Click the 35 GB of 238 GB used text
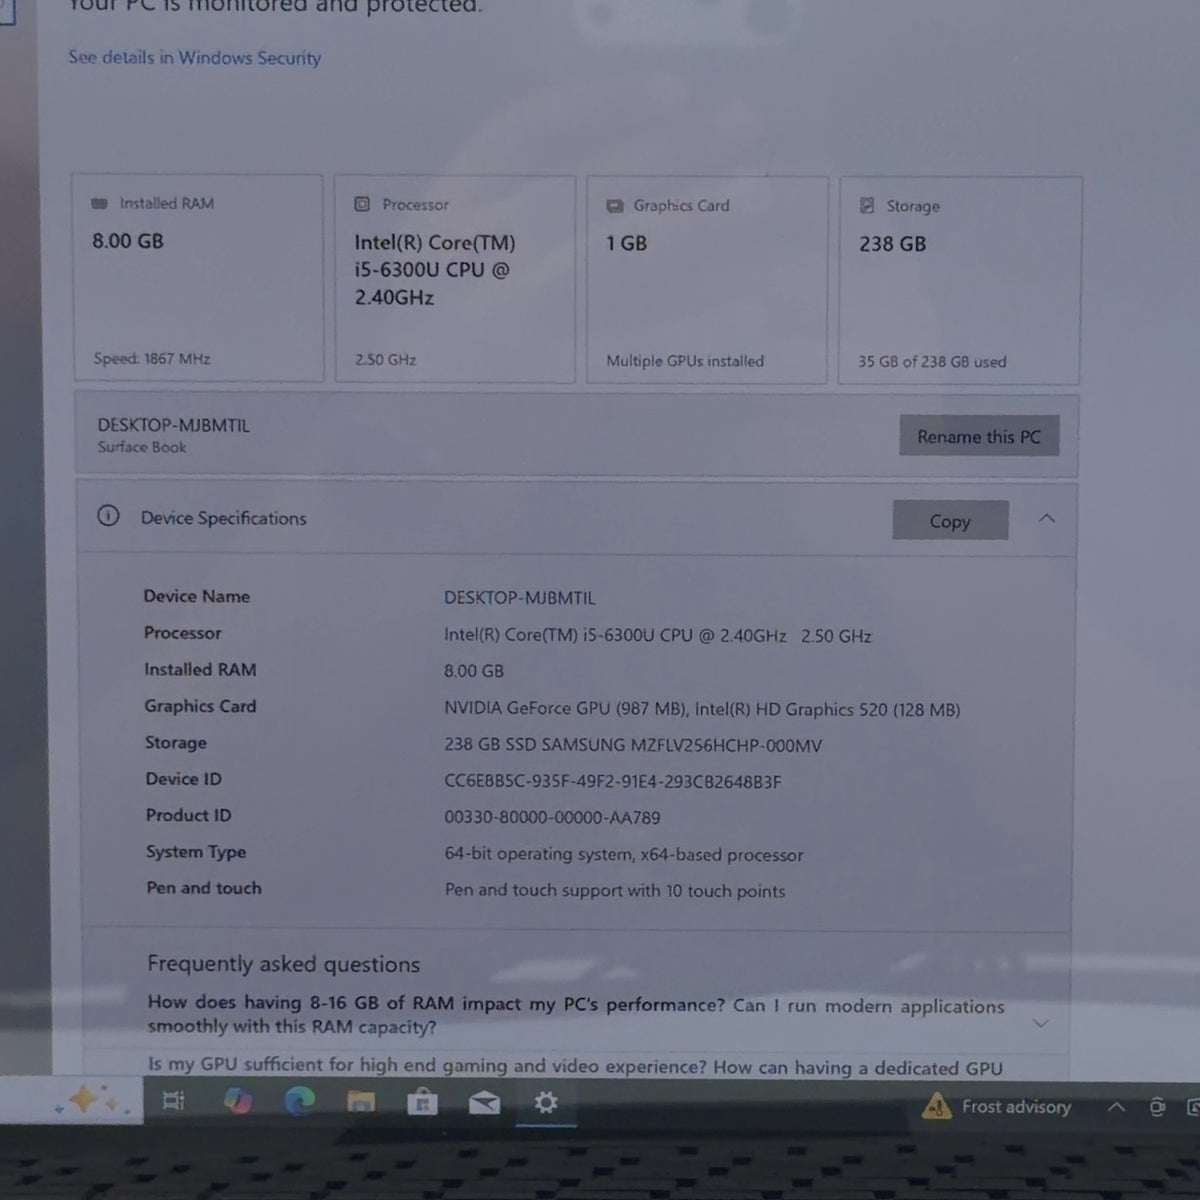This screenshot has width=1200, height=1200. coord(932,361)
